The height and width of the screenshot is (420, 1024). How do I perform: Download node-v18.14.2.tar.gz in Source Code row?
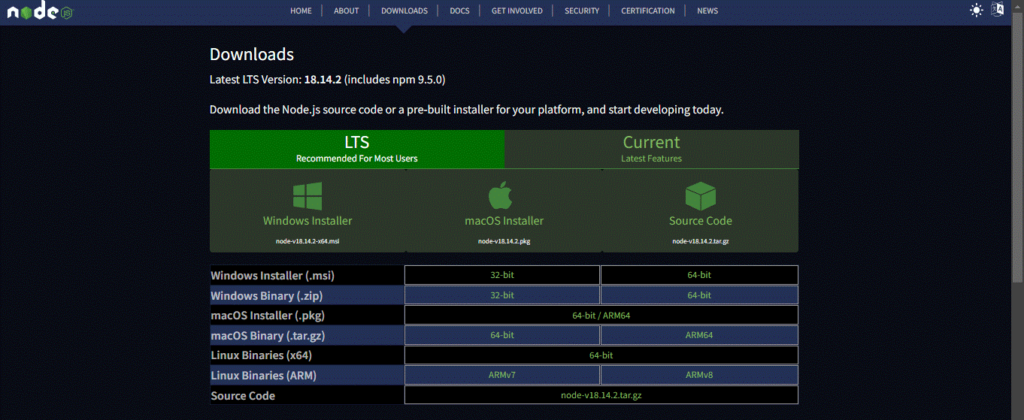[x=601, y=395]
